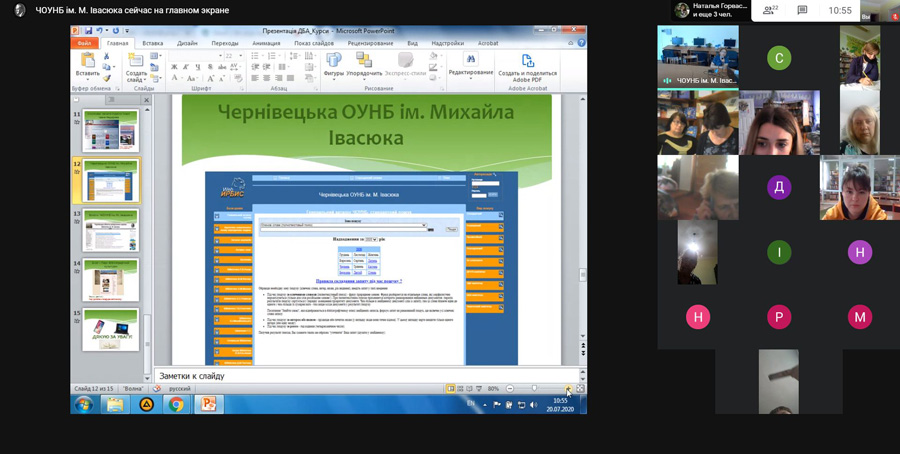
Task: Close the slides thumbnail pane
Action: [146, 100]
